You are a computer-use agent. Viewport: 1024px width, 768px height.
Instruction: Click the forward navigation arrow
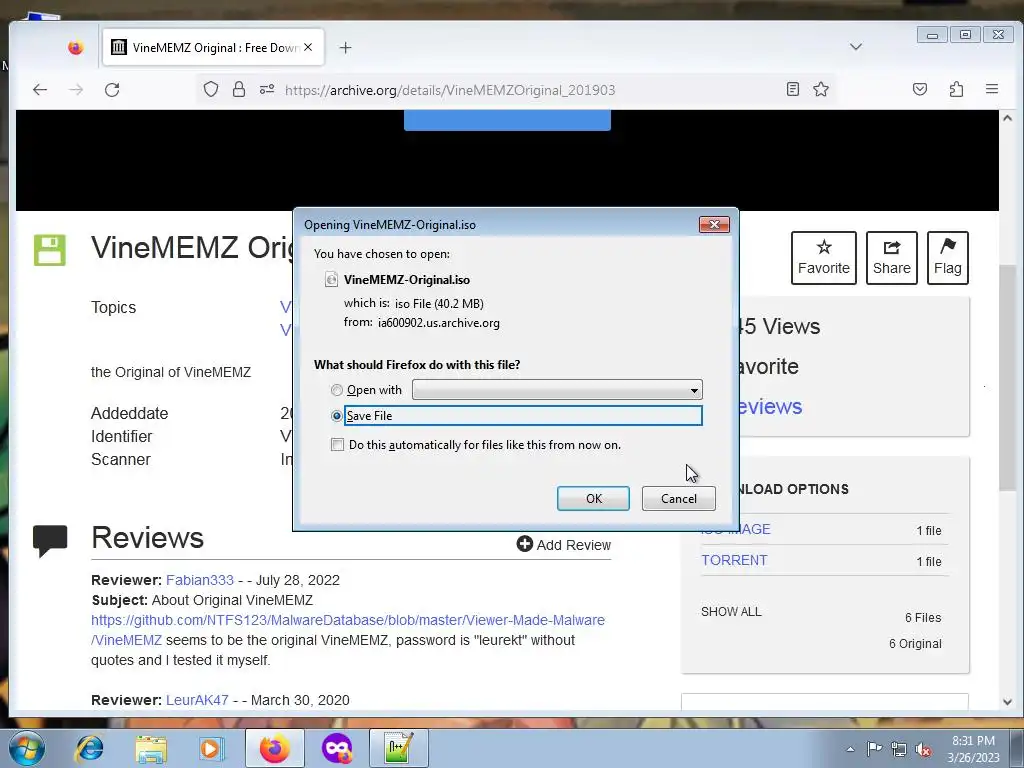tap(76, 89)
